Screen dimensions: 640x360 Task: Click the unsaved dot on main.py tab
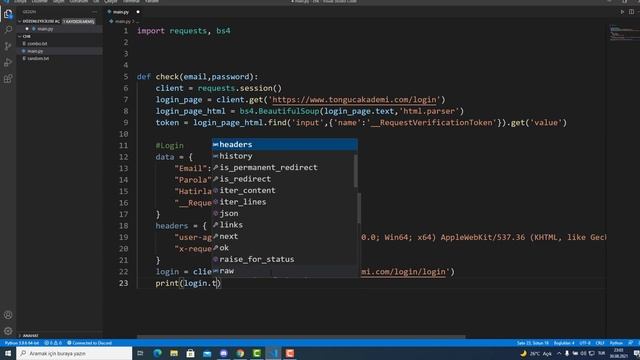(x=138, y=12)
